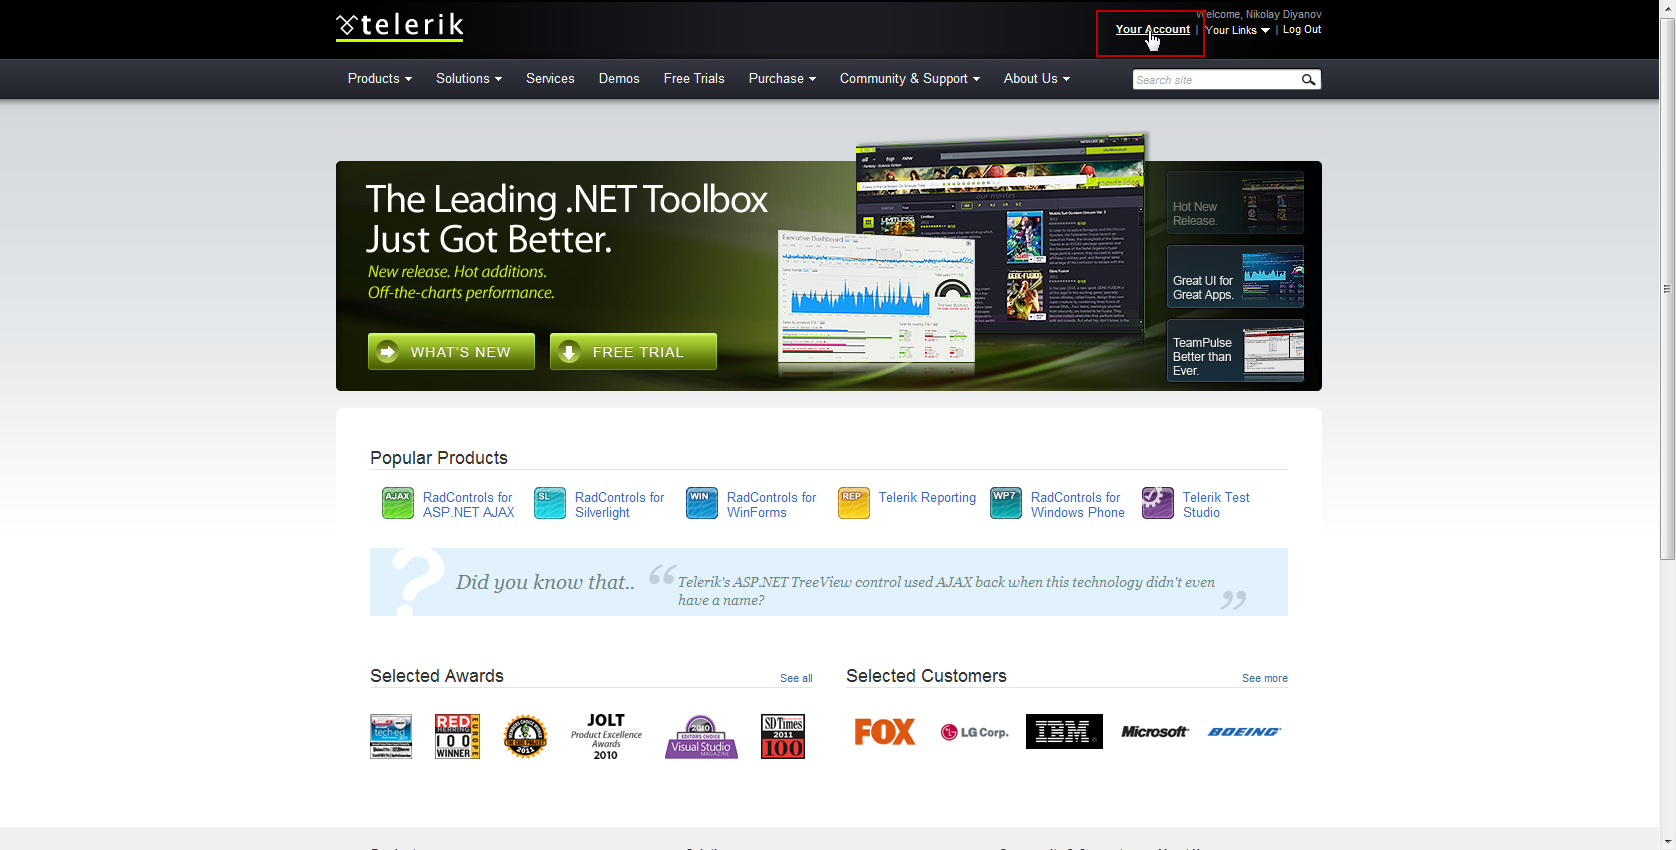Navigate to Free Trials
Image resolution: width=1676 pixels, height=850 pixels.
(x=694, y=79)
